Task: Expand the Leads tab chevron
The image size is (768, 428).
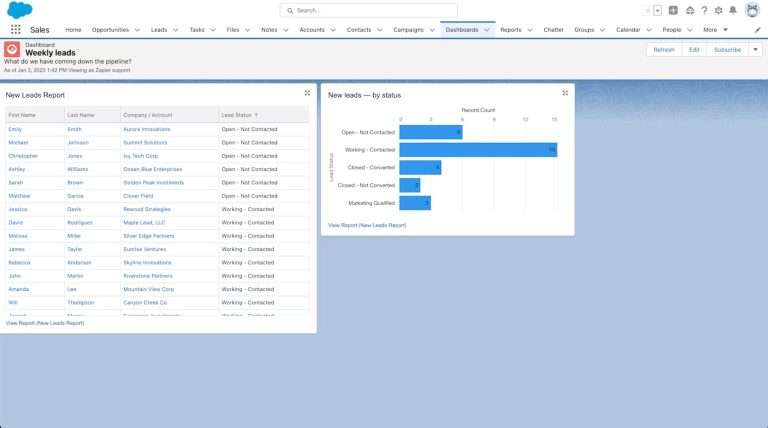Action: pos(175,30)
